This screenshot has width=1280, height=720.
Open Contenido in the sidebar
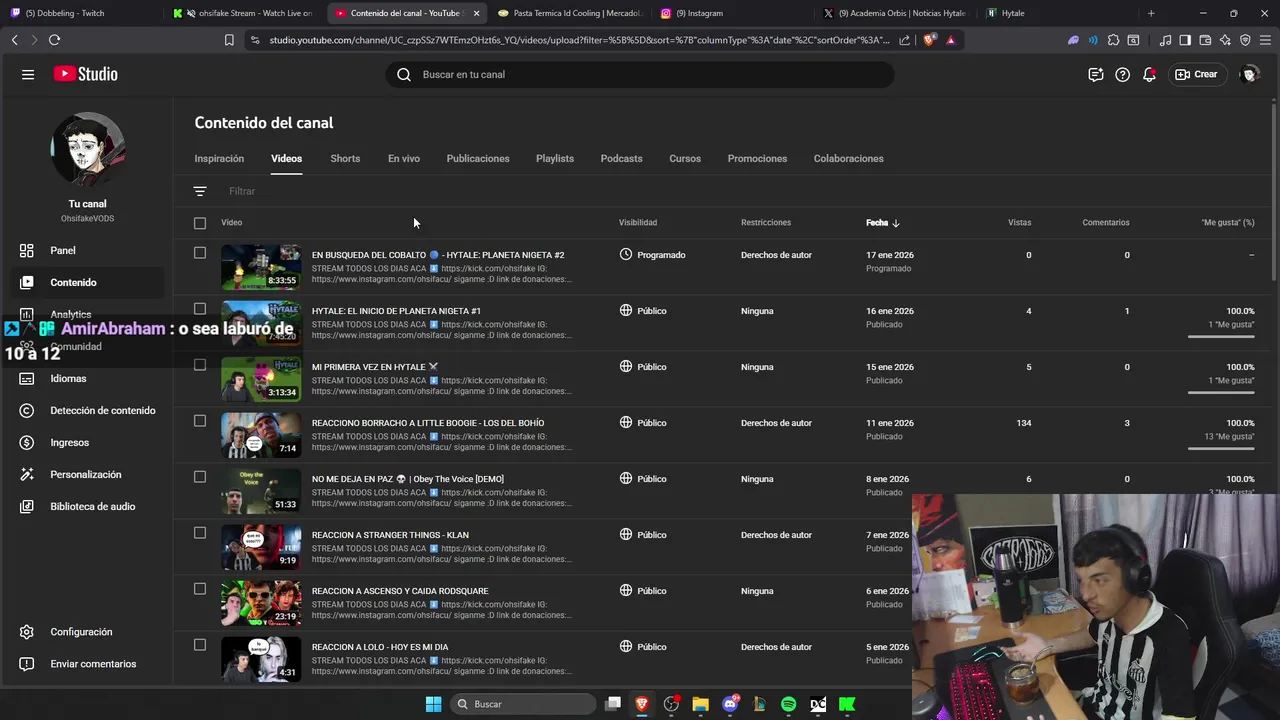pyautogui.click(x=88, y=282)
